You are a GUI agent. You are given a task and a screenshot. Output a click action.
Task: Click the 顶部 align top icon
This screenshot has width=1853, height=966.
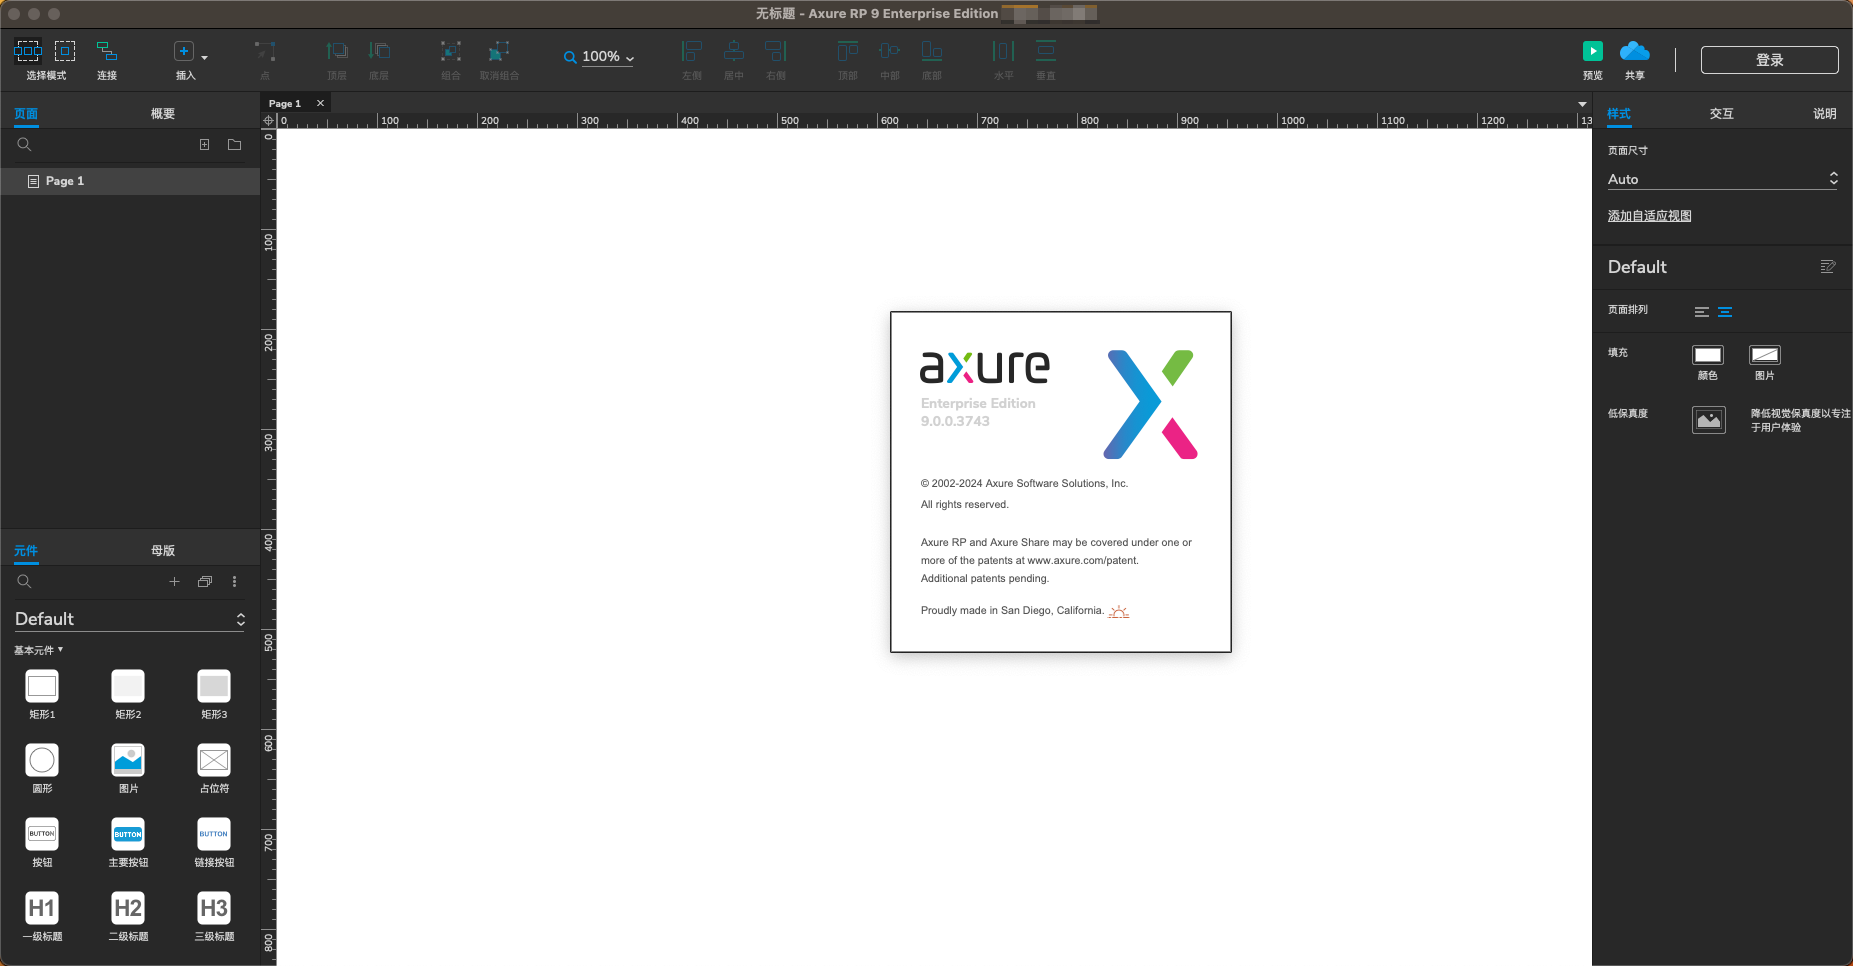pyautogui.click(x=848, y=51)
